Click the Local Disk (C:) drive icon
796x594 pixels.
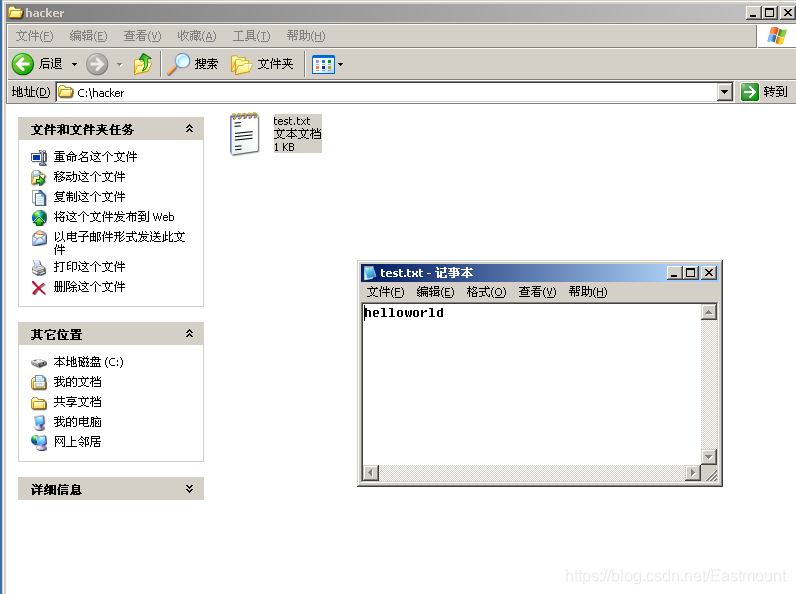pyautogui.click(x=39, y=362)
